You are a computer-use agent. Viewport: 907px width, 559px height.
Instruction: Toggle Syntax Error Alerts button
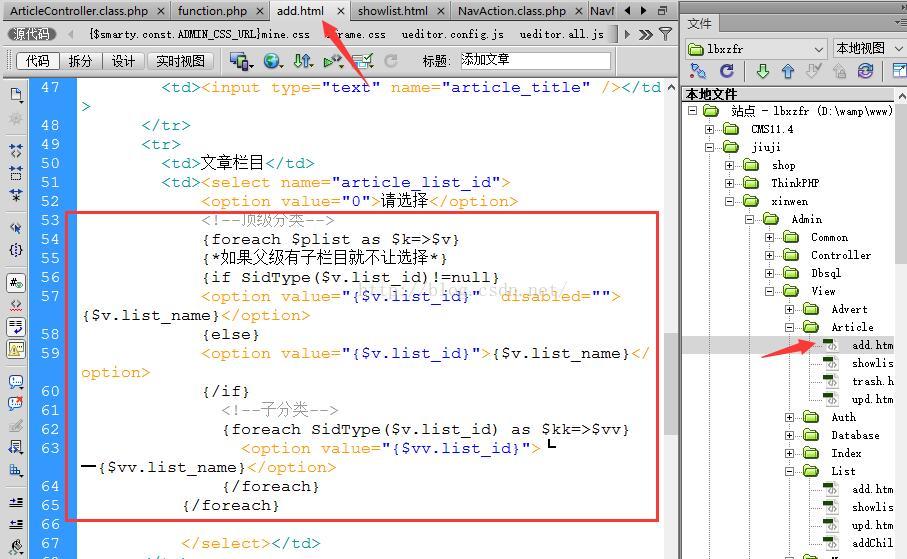point(16,349)
